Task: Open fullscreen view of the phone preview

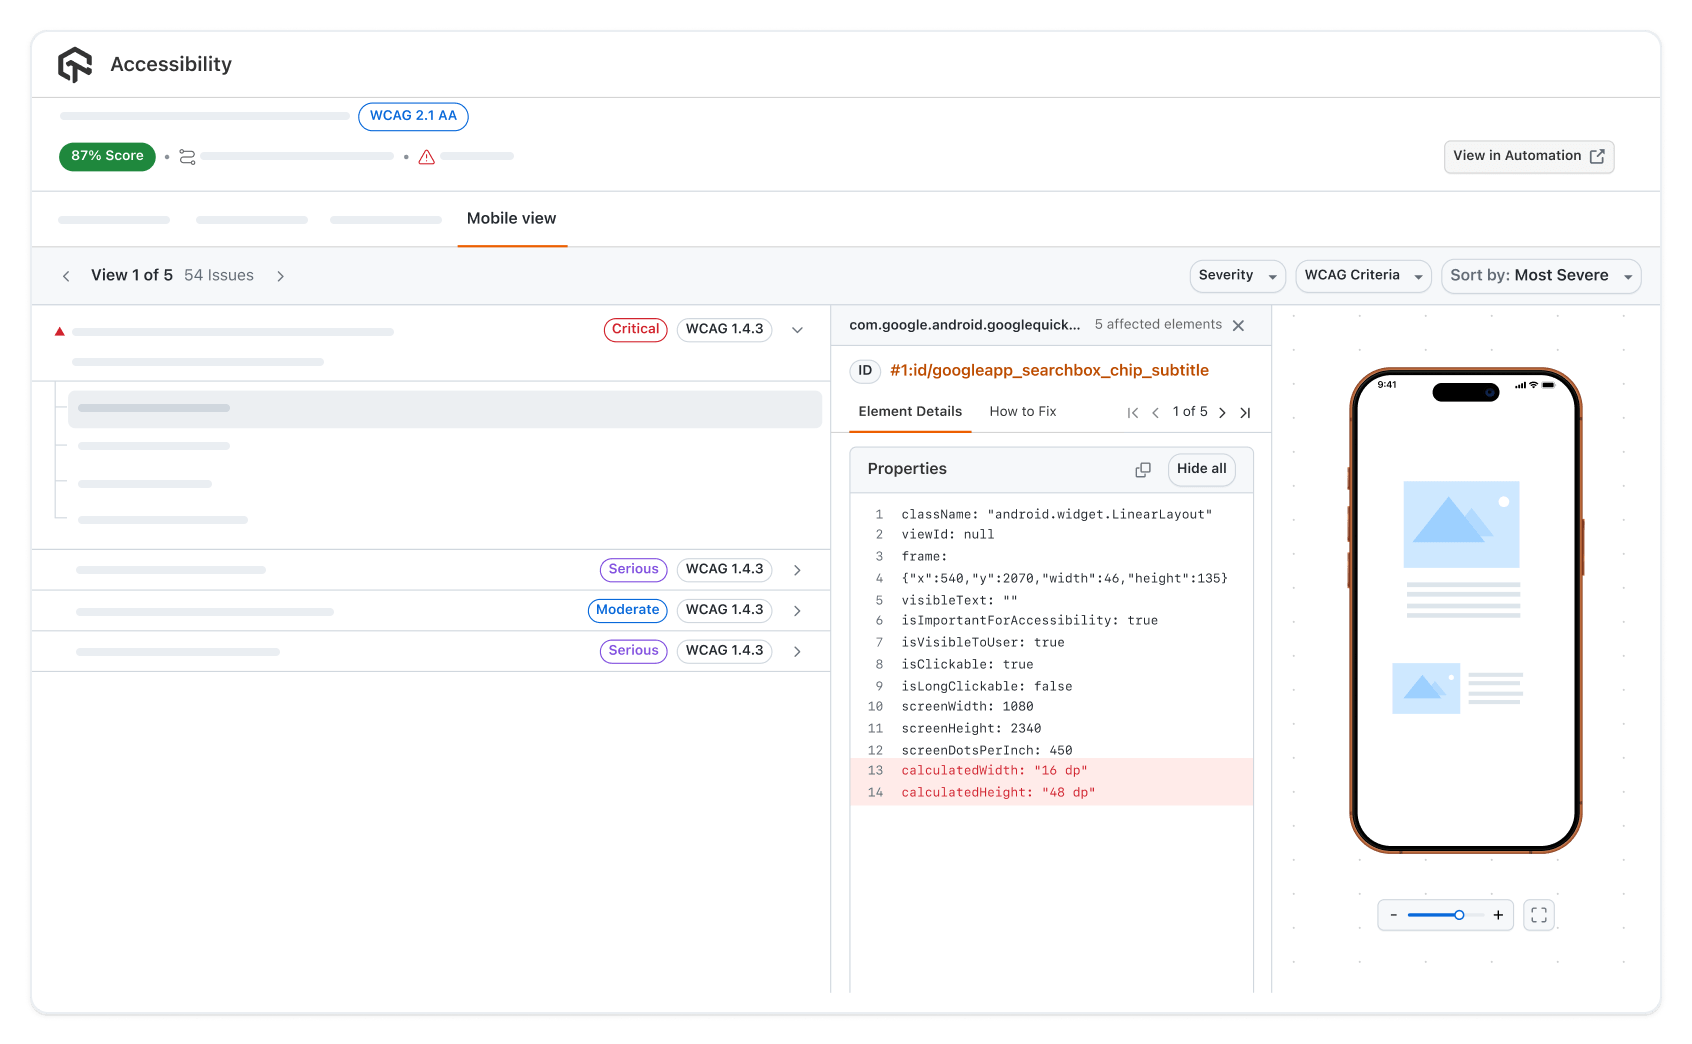Action: [x=1538, y=914]
